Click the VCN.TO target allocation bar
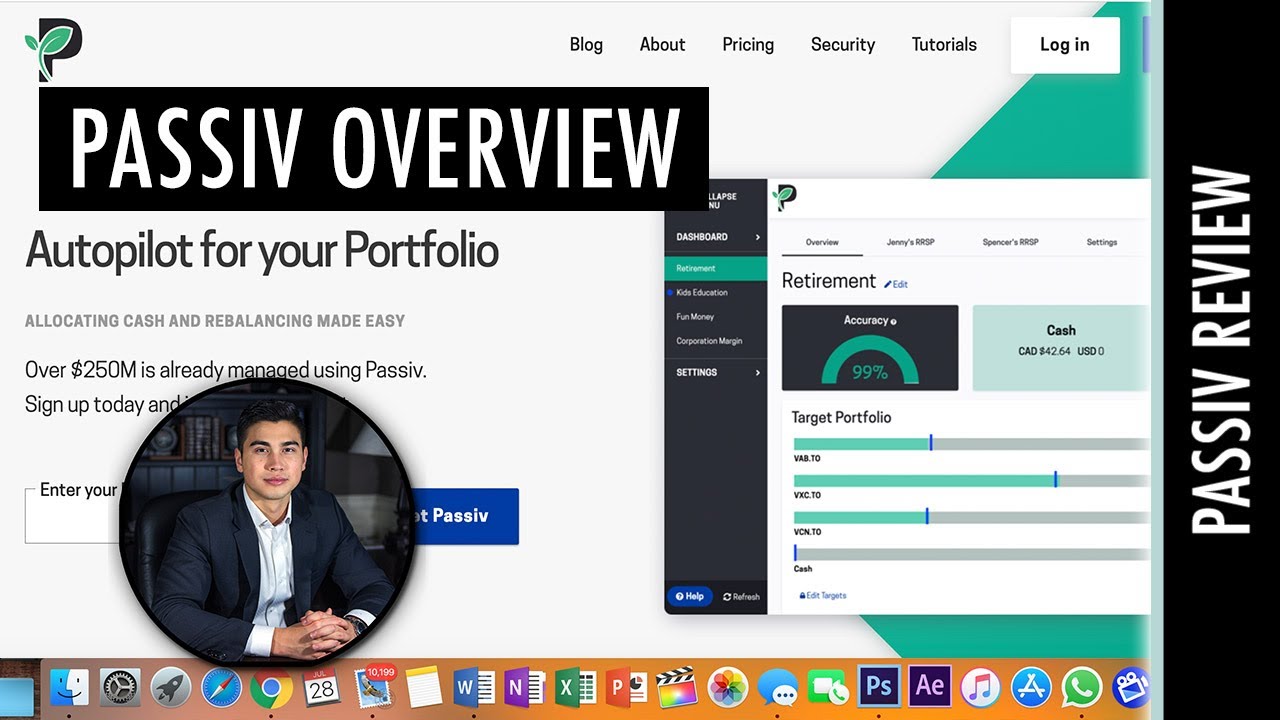 click(971, 517)
